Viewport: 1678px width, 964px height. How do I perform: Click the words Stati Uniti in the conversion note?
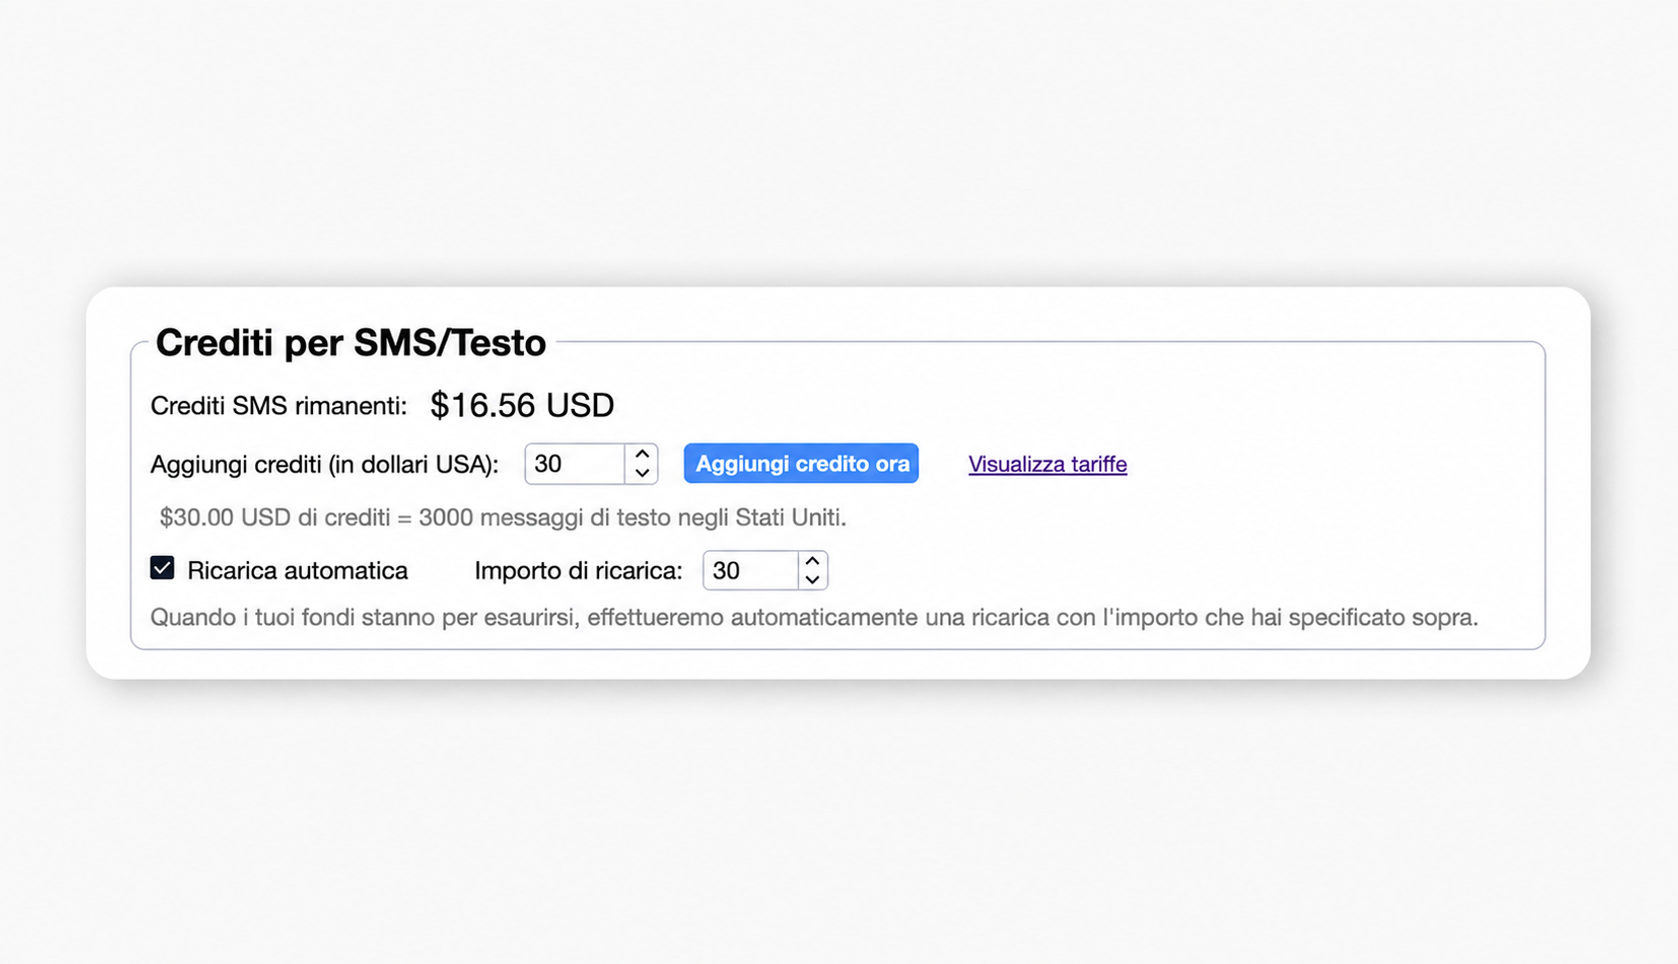(x=788, y=518)
